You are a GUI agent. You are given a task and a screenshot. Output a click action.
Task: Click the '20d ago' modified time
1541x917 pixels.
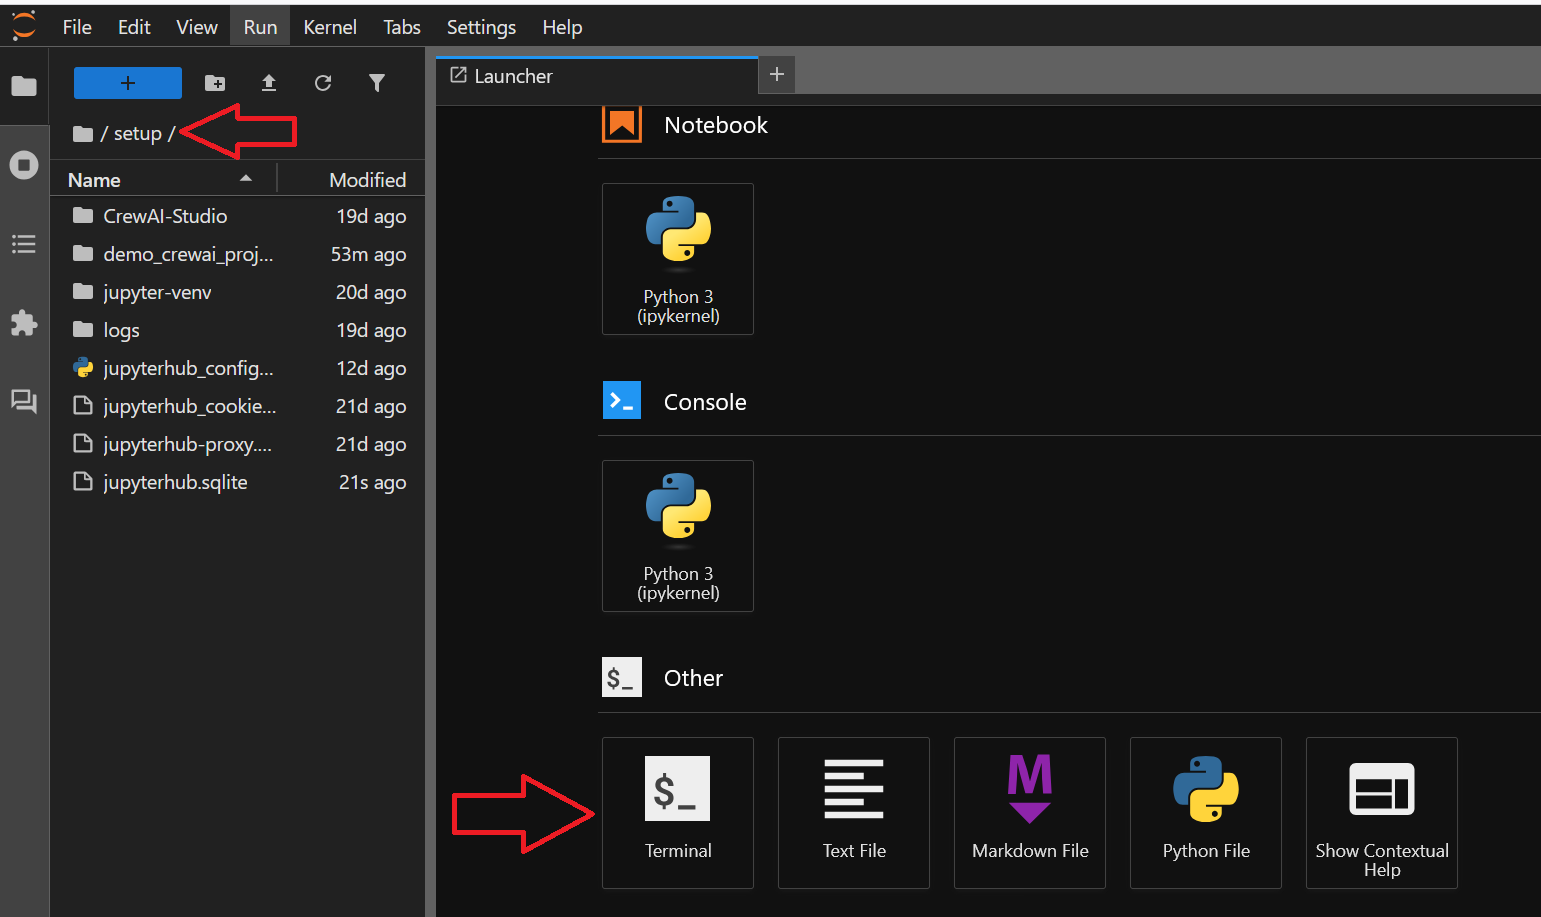click(371, 292)
